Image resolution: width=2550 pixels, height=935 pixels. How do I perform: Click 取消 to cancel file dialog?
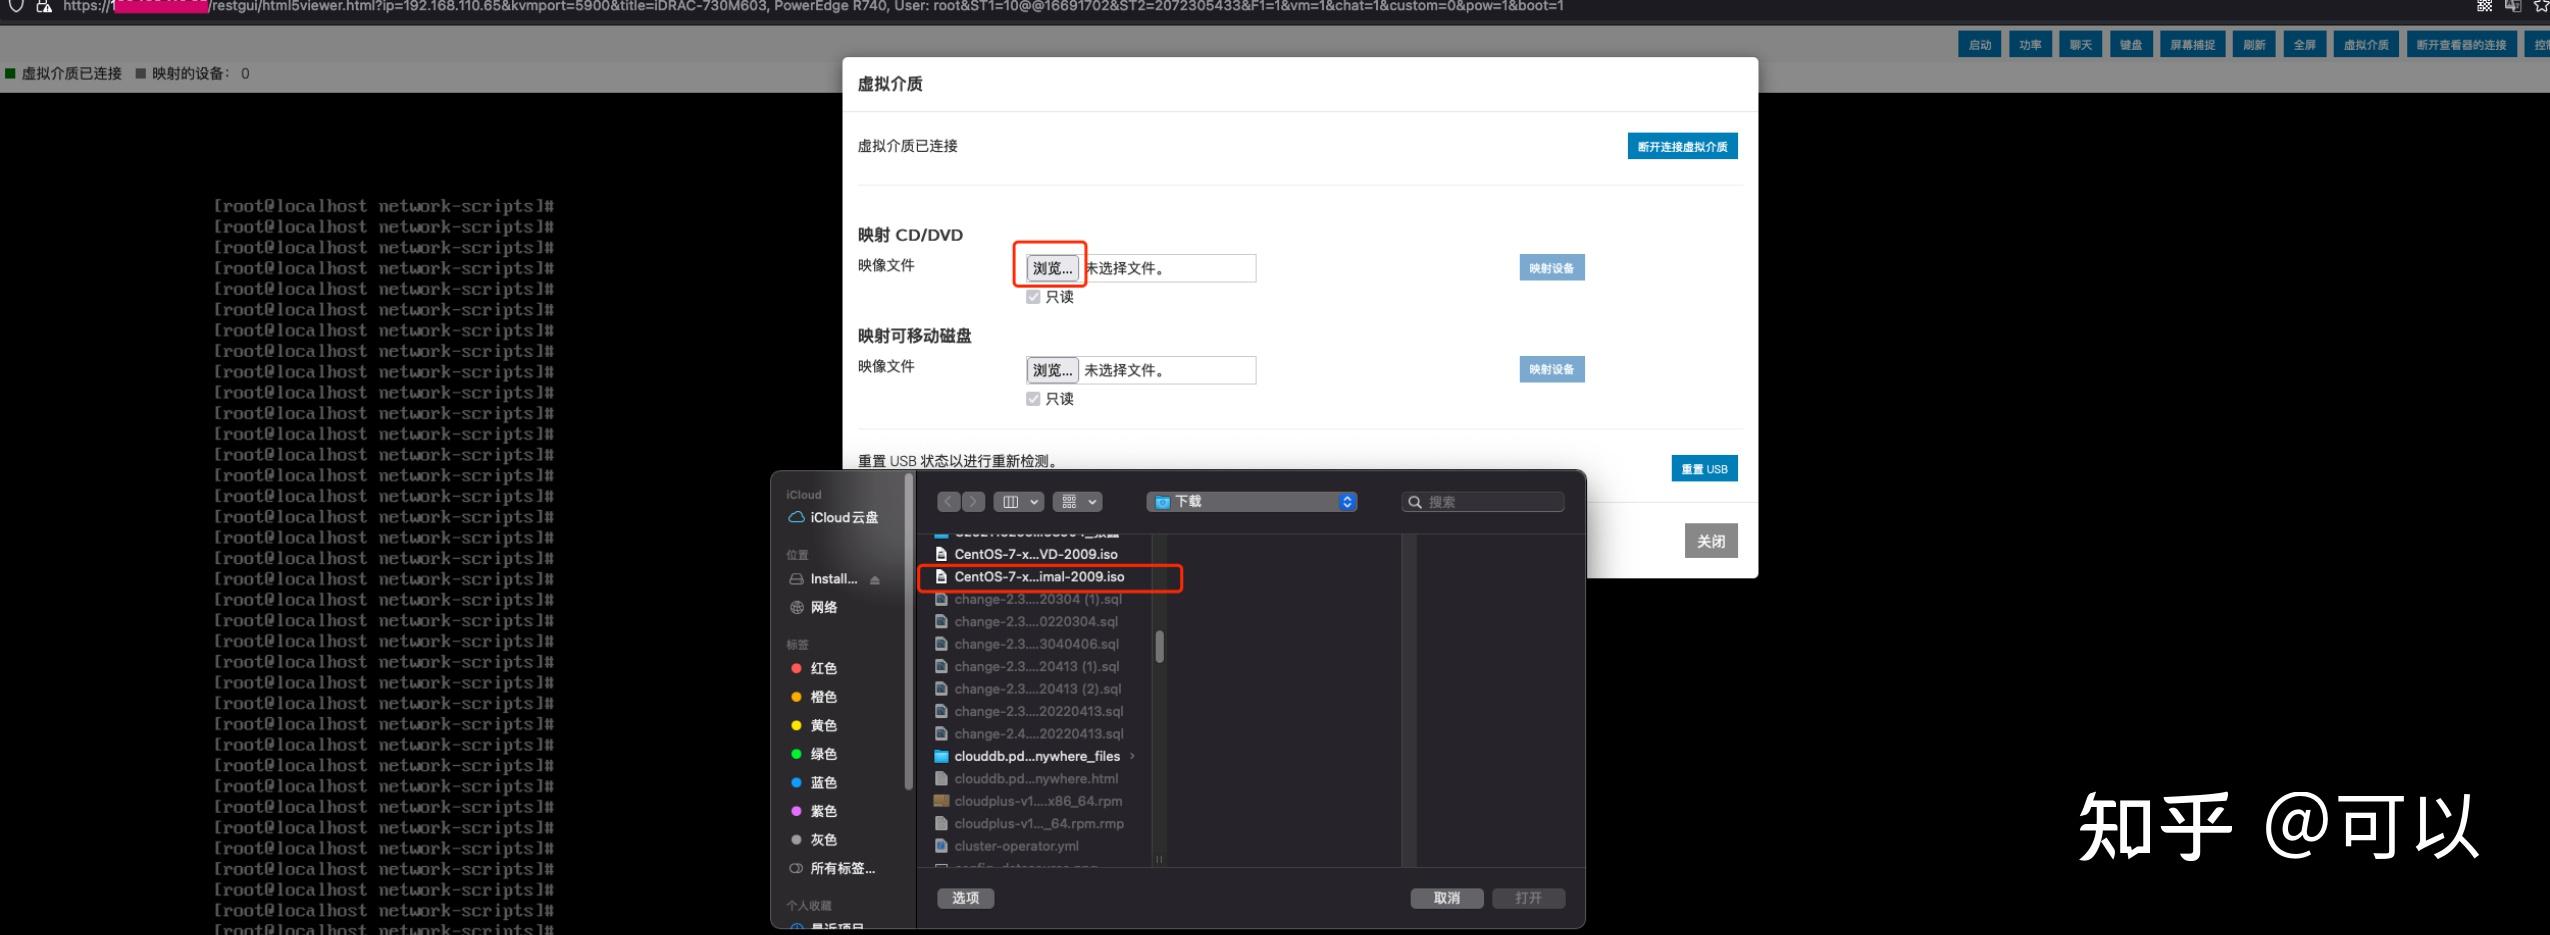(x=1446, y=898)
